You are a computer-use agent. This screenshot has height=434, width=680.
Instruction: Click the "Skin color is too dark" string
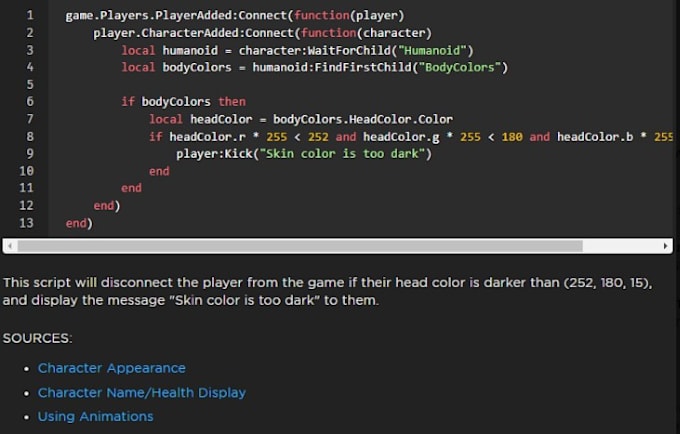pyautogui.click(x=342, y=153)
